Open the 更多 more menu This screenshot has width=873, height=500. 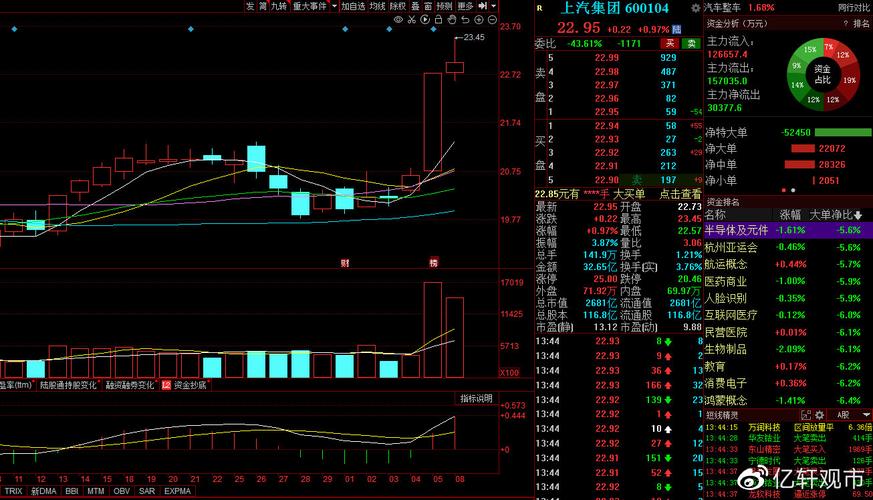coord(465,6)
